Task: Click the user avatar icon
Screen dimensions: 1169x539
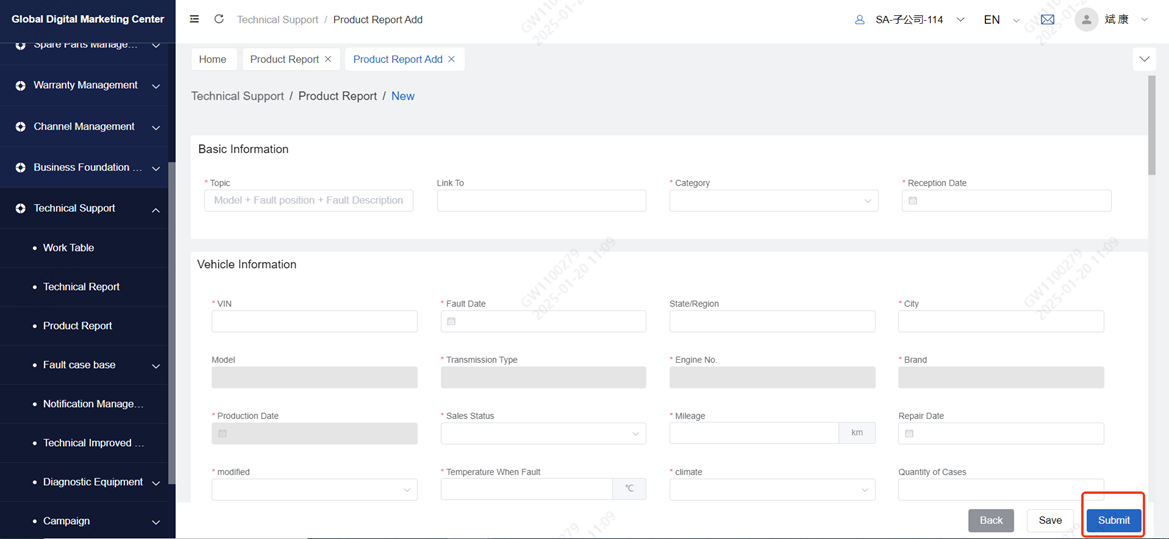Action: tap(1086, 19)
